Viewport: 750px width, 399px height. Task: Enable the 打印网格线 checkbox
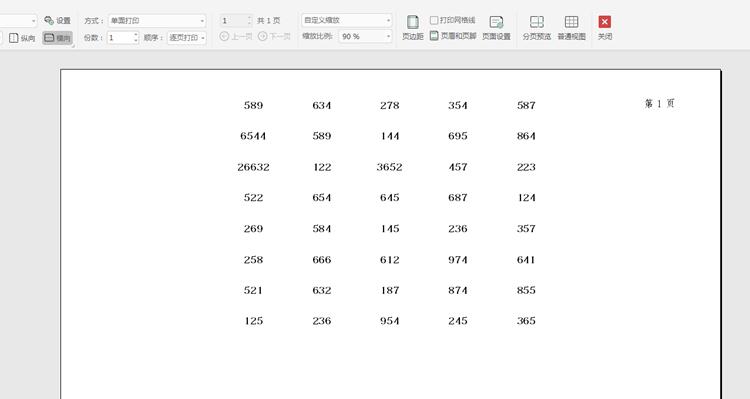tap(434, 20)
